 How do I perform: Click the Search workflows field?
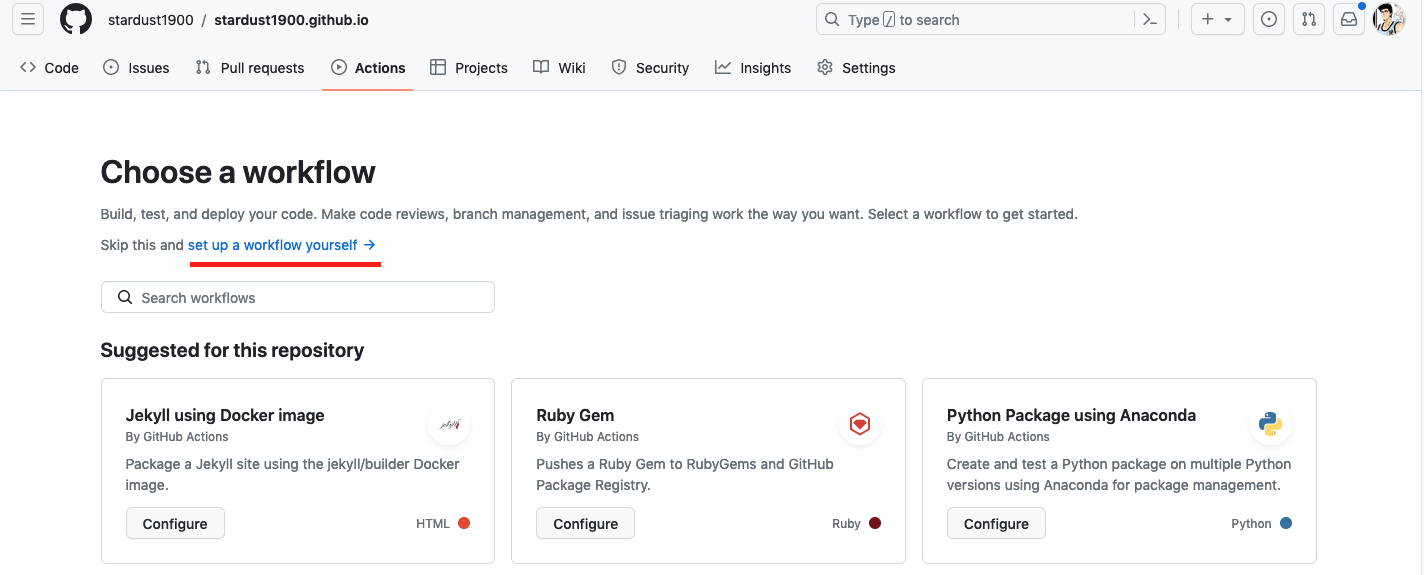point(298,297)
